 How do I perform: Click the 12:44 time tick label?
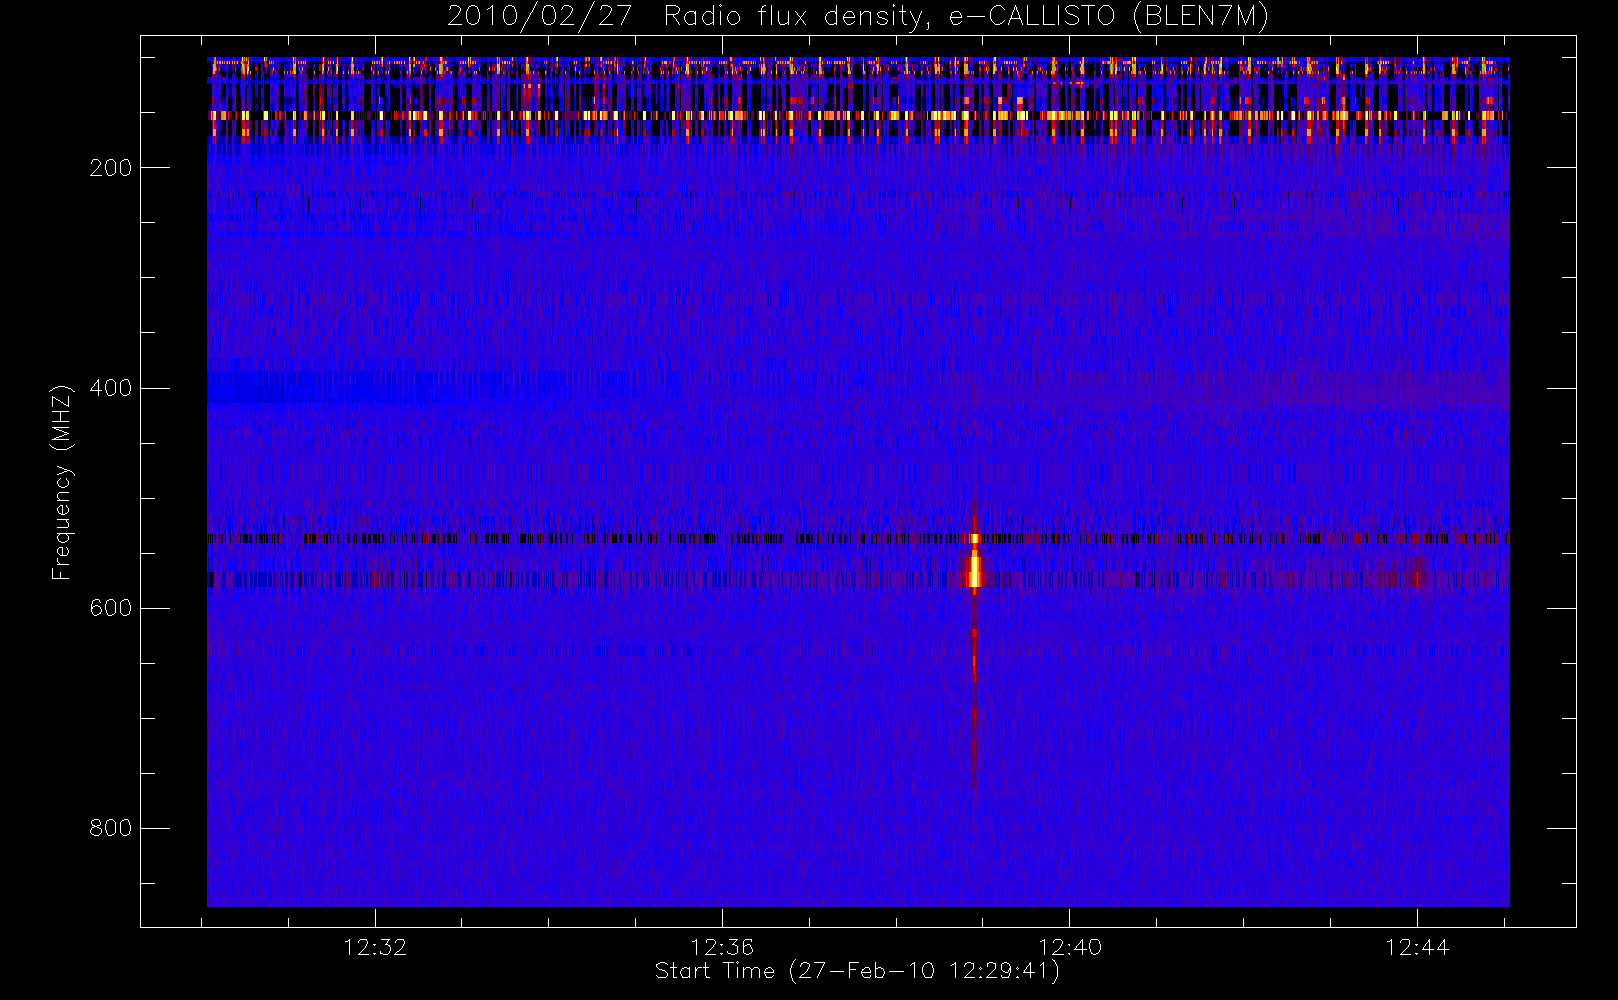[1417, 947]
